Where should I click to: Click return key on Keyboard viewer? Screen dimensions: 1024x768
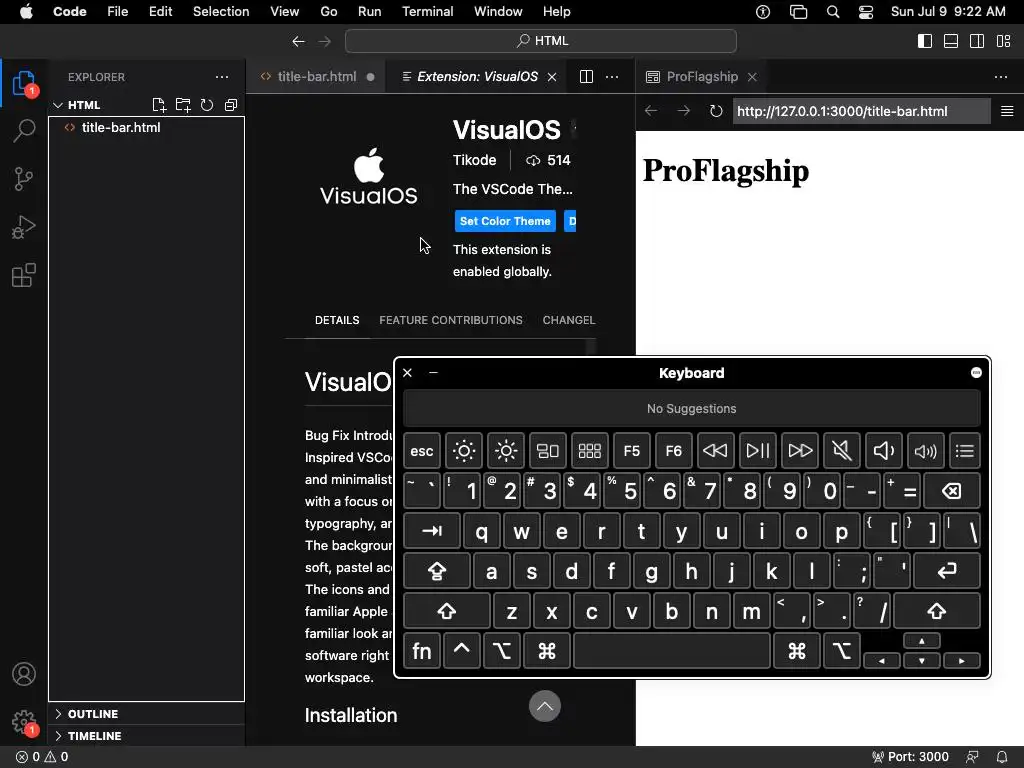click(947, 571)
